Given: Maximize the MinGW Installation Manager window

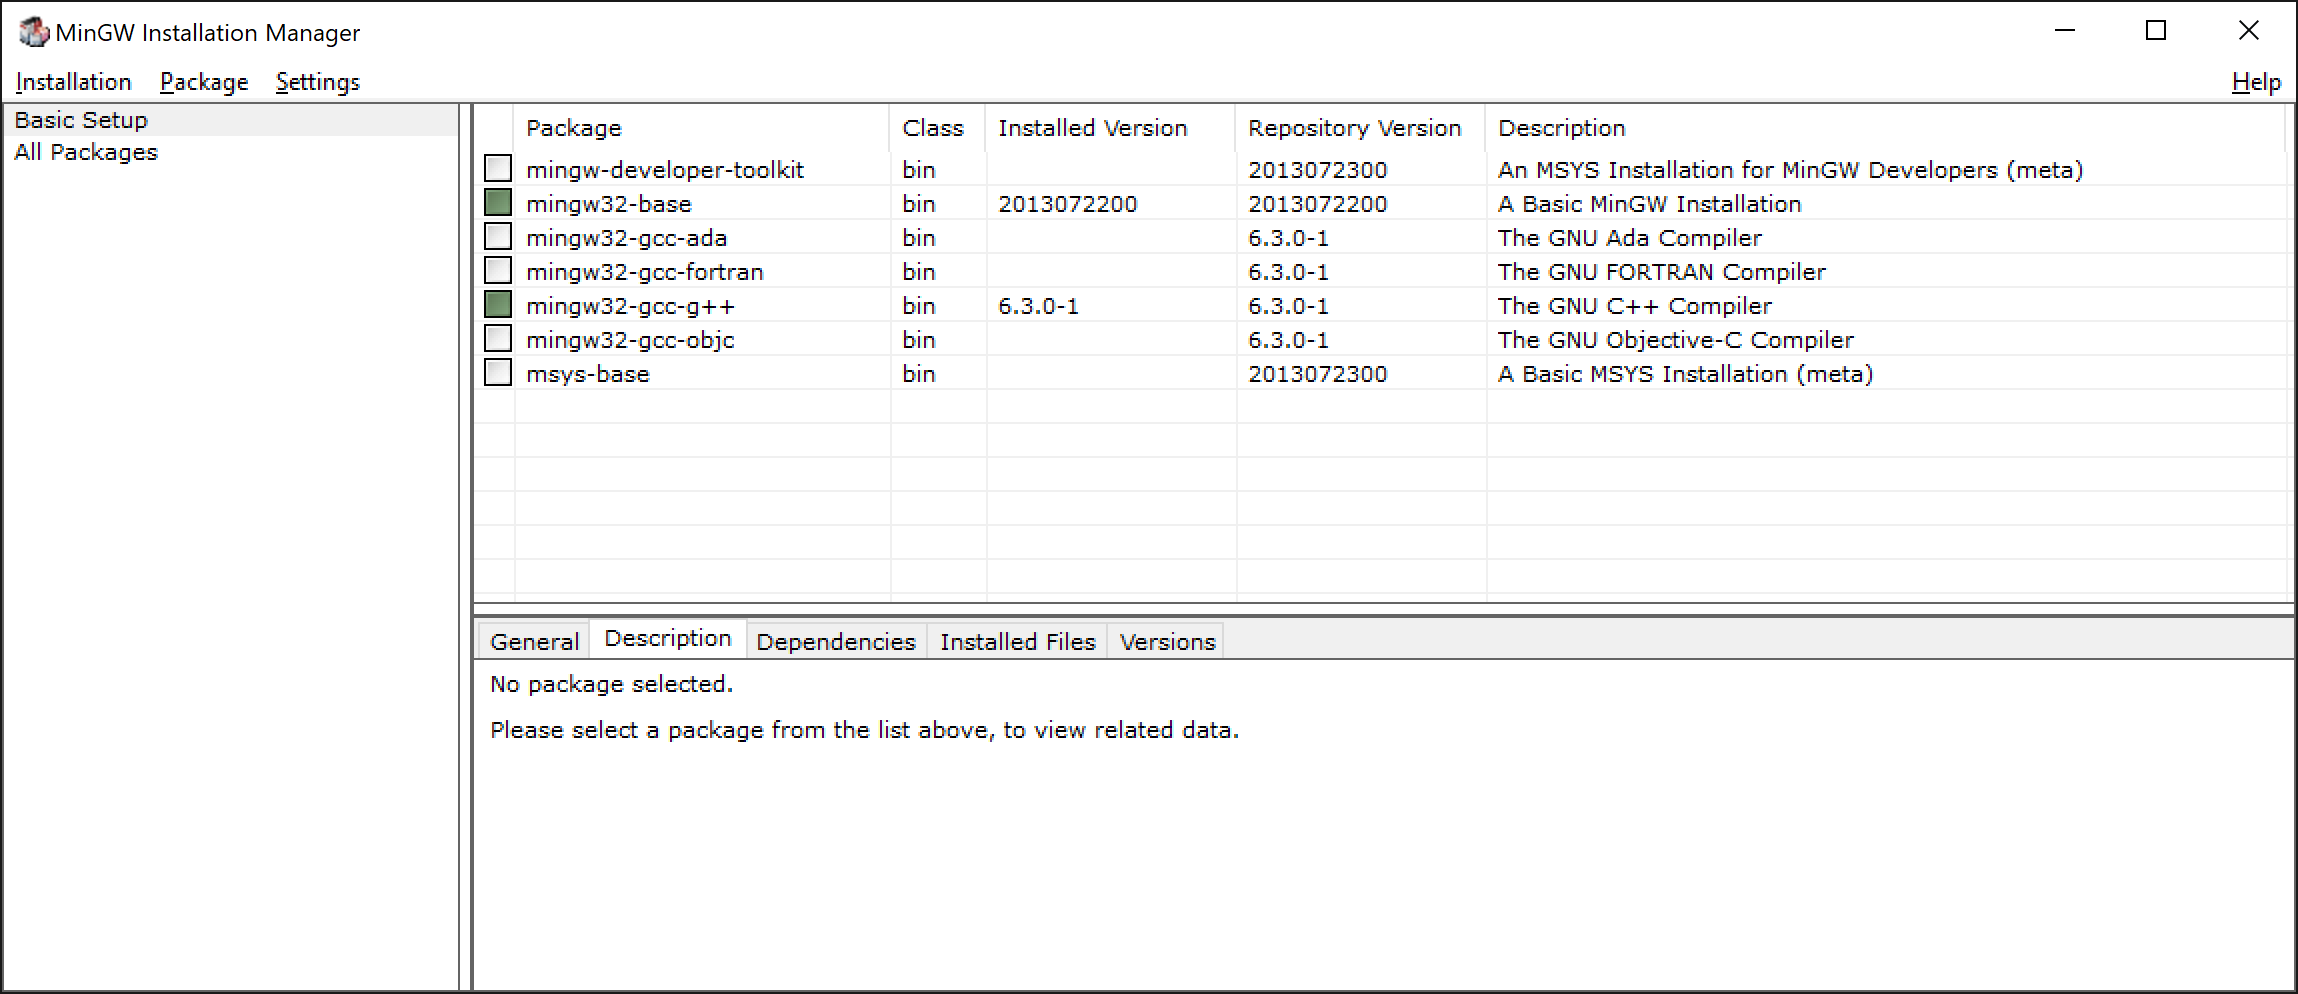Looking at the screenshot, I should (2156, 31).
